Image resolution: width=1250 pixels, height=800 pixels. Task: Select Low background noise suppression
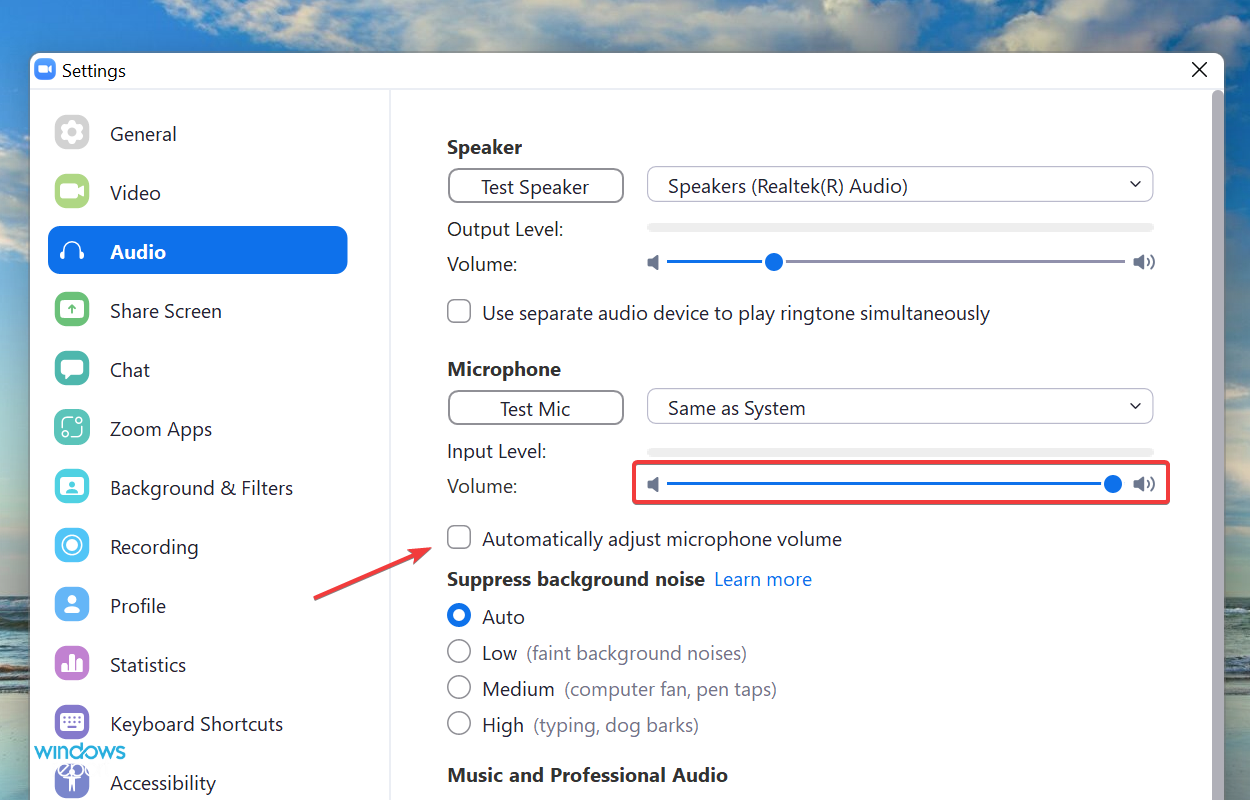tap(459, 653)
